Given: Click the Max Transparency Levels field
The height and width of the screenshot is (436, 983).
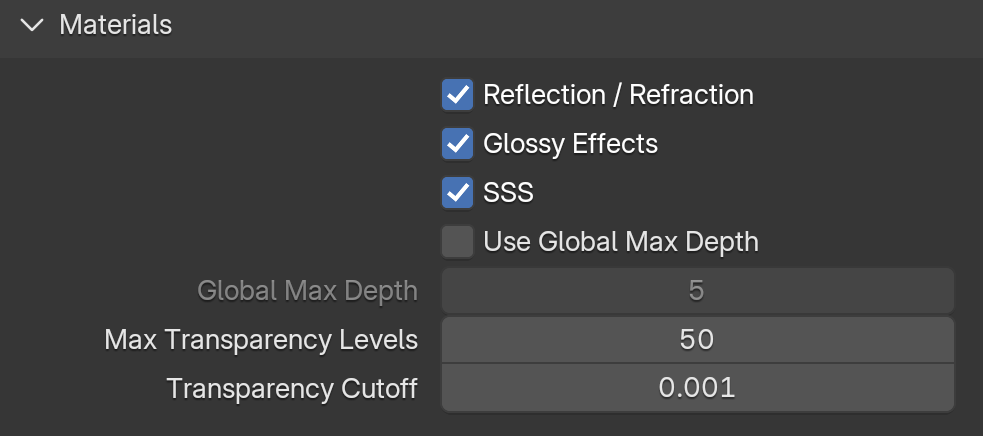Looking at the screenshot, I should [698, 339].
